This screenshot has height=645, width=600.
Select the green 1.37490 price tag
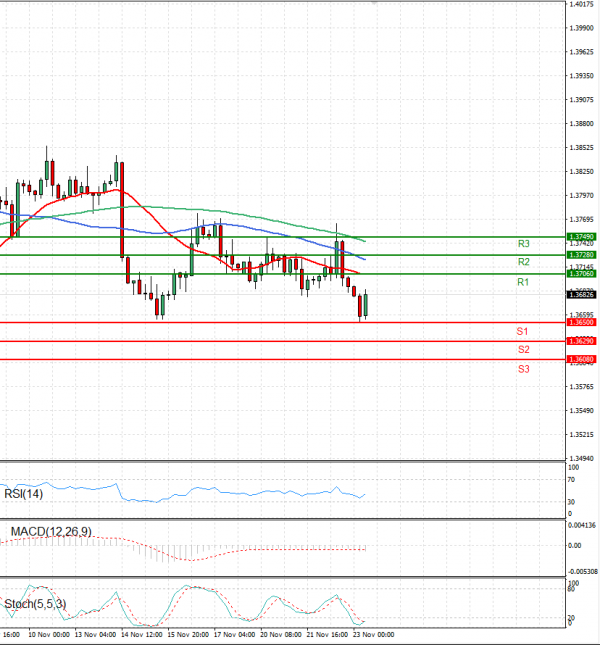(x=581, y=237)
